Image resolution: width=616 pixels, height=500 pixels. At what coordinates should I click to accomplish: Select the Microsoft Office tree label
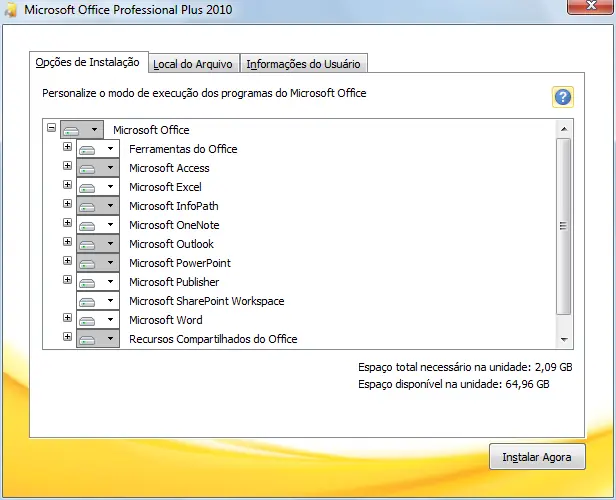151,130
